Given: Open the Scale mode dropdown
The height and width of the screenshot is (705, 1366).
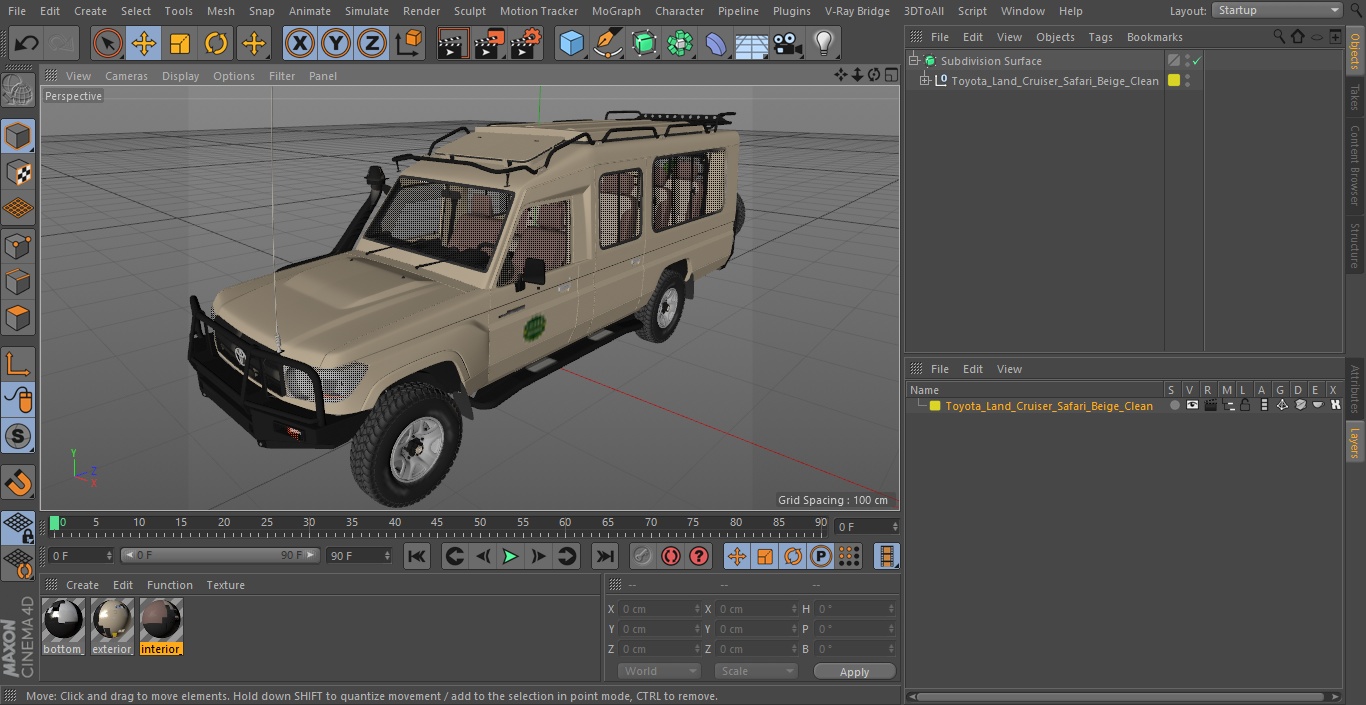Looking at the screenshot, I should pos(756,671).
